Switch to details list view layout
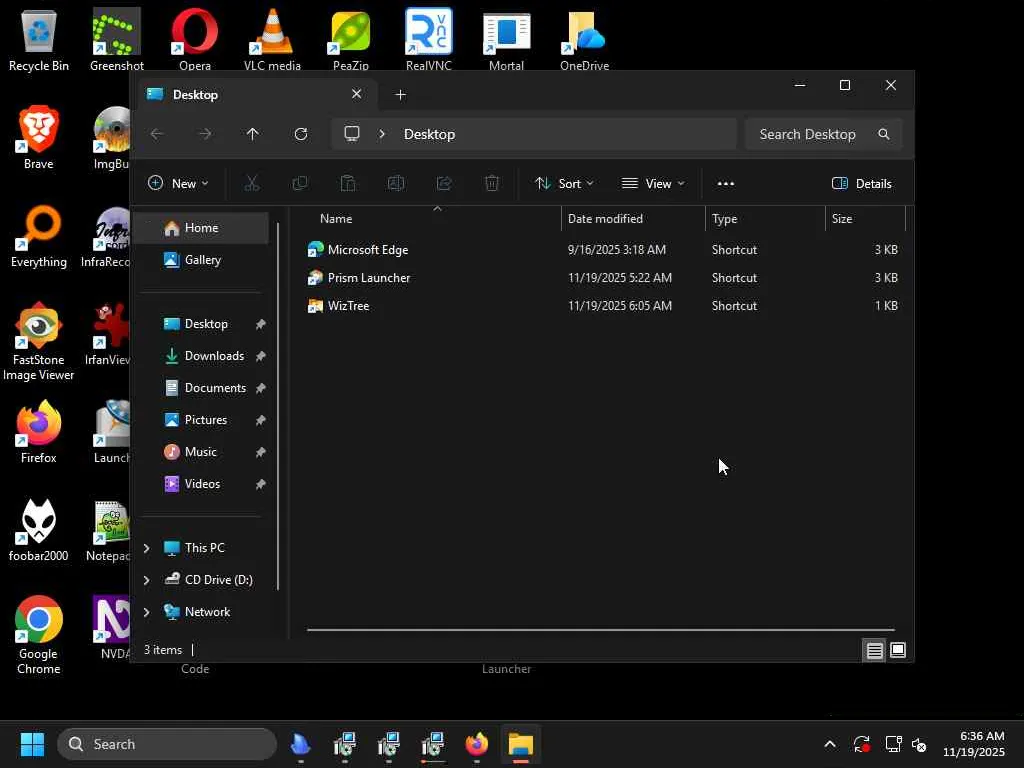Screen dimensions: 1024x768 click(874, 651)
